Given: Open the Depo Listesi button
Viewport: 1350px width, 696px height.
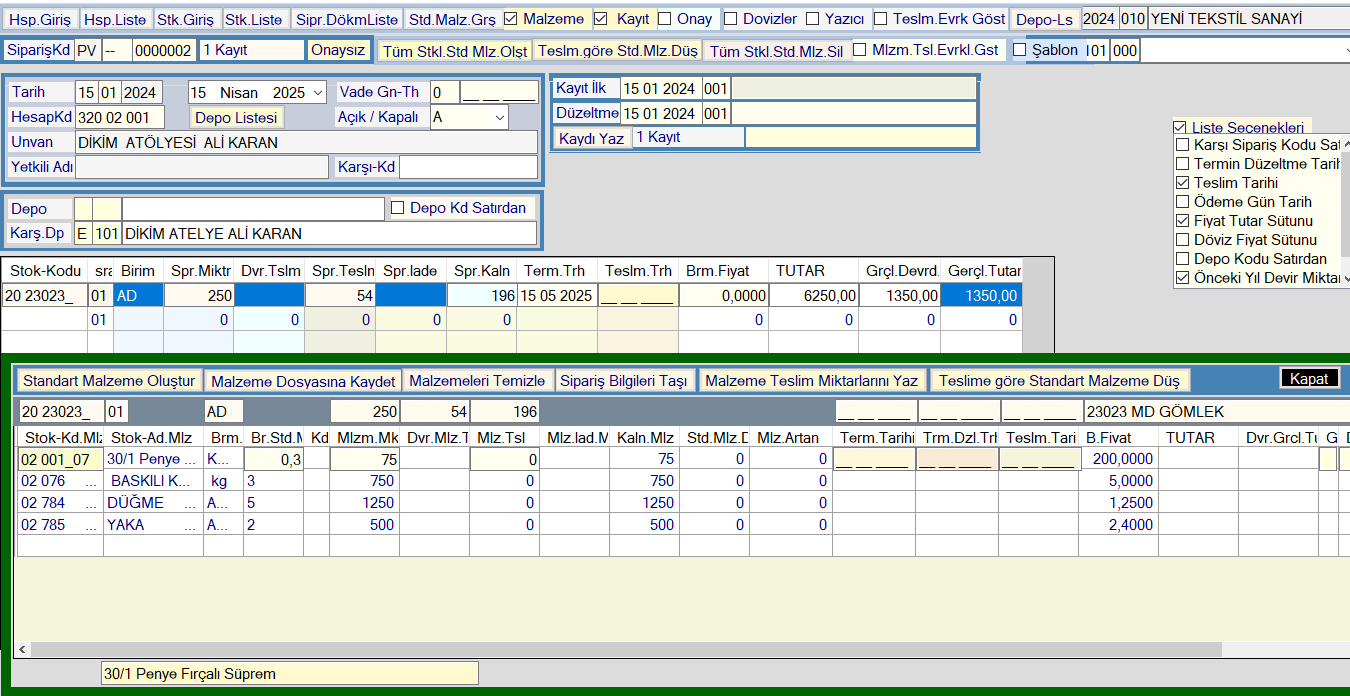Looking at the screenshot, I should [x=236, y=117].
